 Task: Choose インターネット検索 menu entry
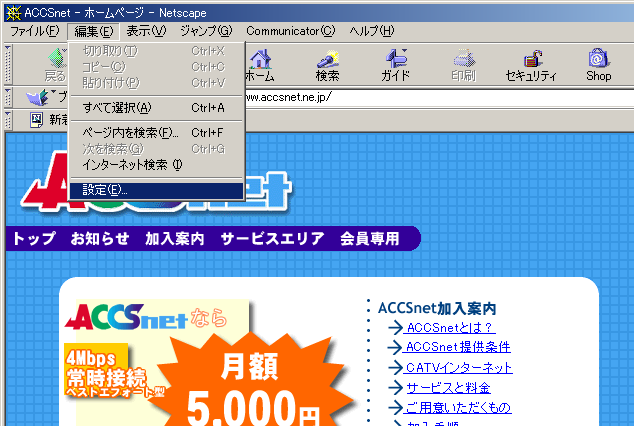point(157,165)
